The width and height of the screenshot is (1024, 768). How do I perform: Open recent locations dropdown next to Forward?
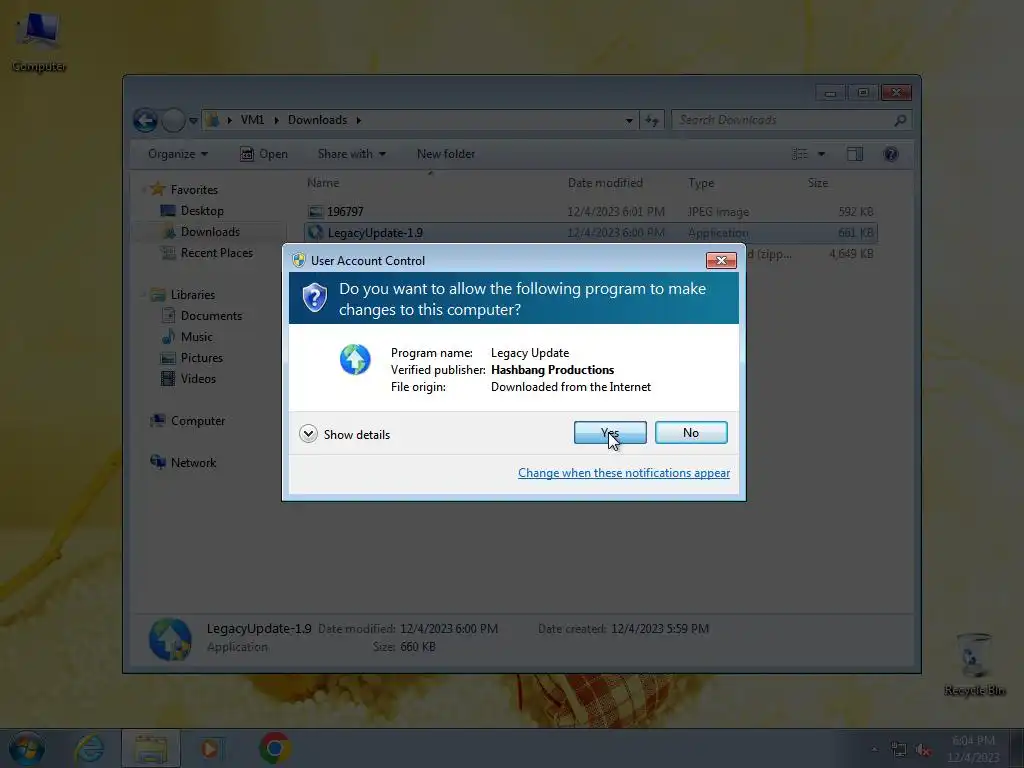click(x=193, y=121)
